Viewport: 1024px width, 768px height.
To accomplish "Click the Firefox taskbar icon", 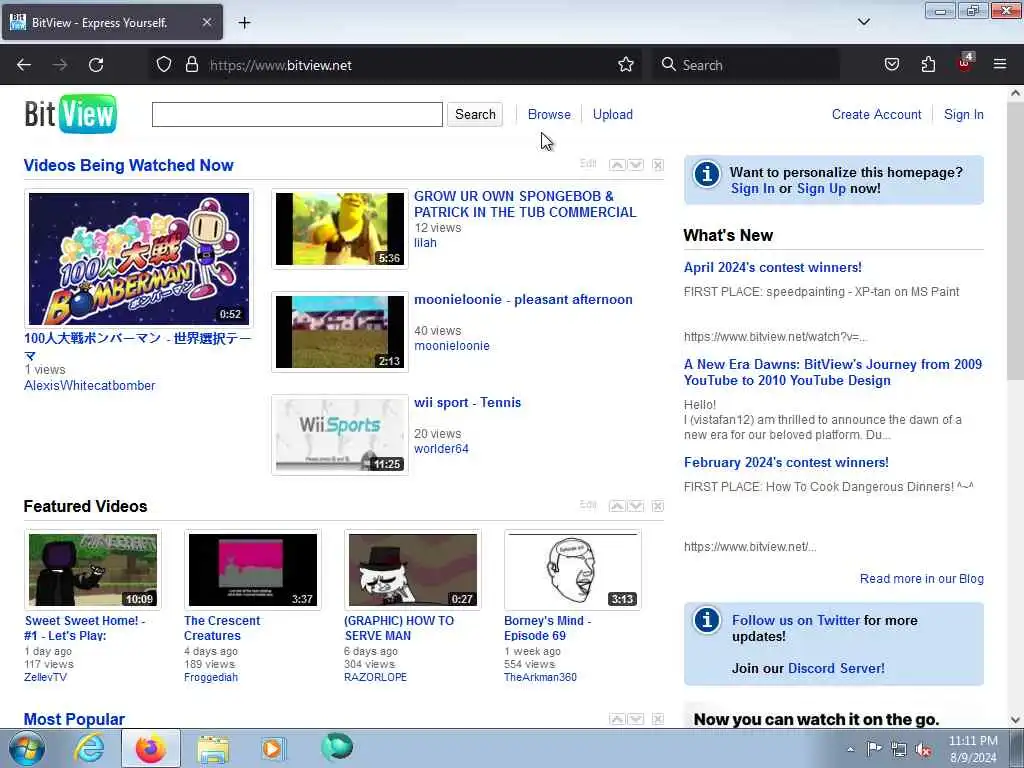I will pyautogui.click(x=151, y=748).
